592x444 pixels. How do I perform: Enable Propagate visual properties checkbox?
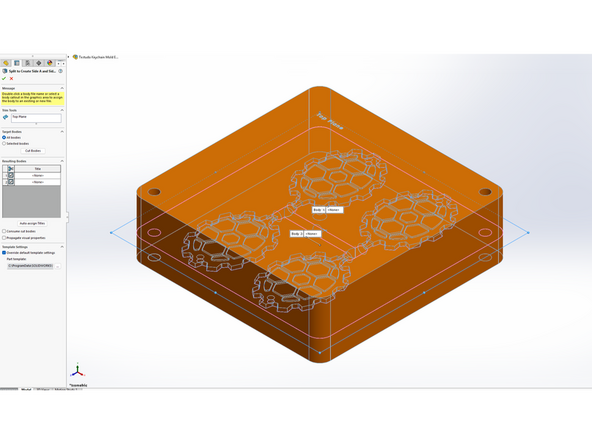click(x=4, y=238)
